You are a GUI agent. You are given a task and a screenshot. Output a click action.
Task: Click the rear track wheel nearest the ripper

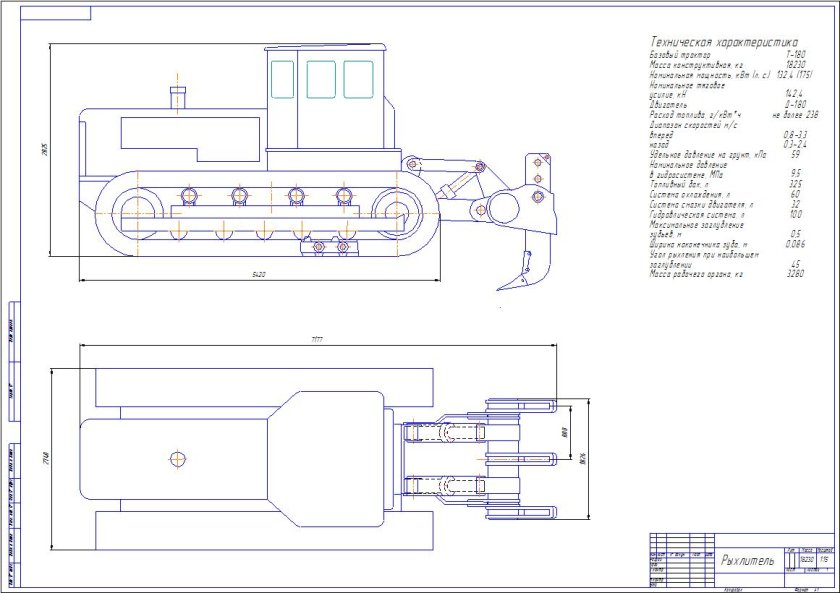click(x=397, y=212)
